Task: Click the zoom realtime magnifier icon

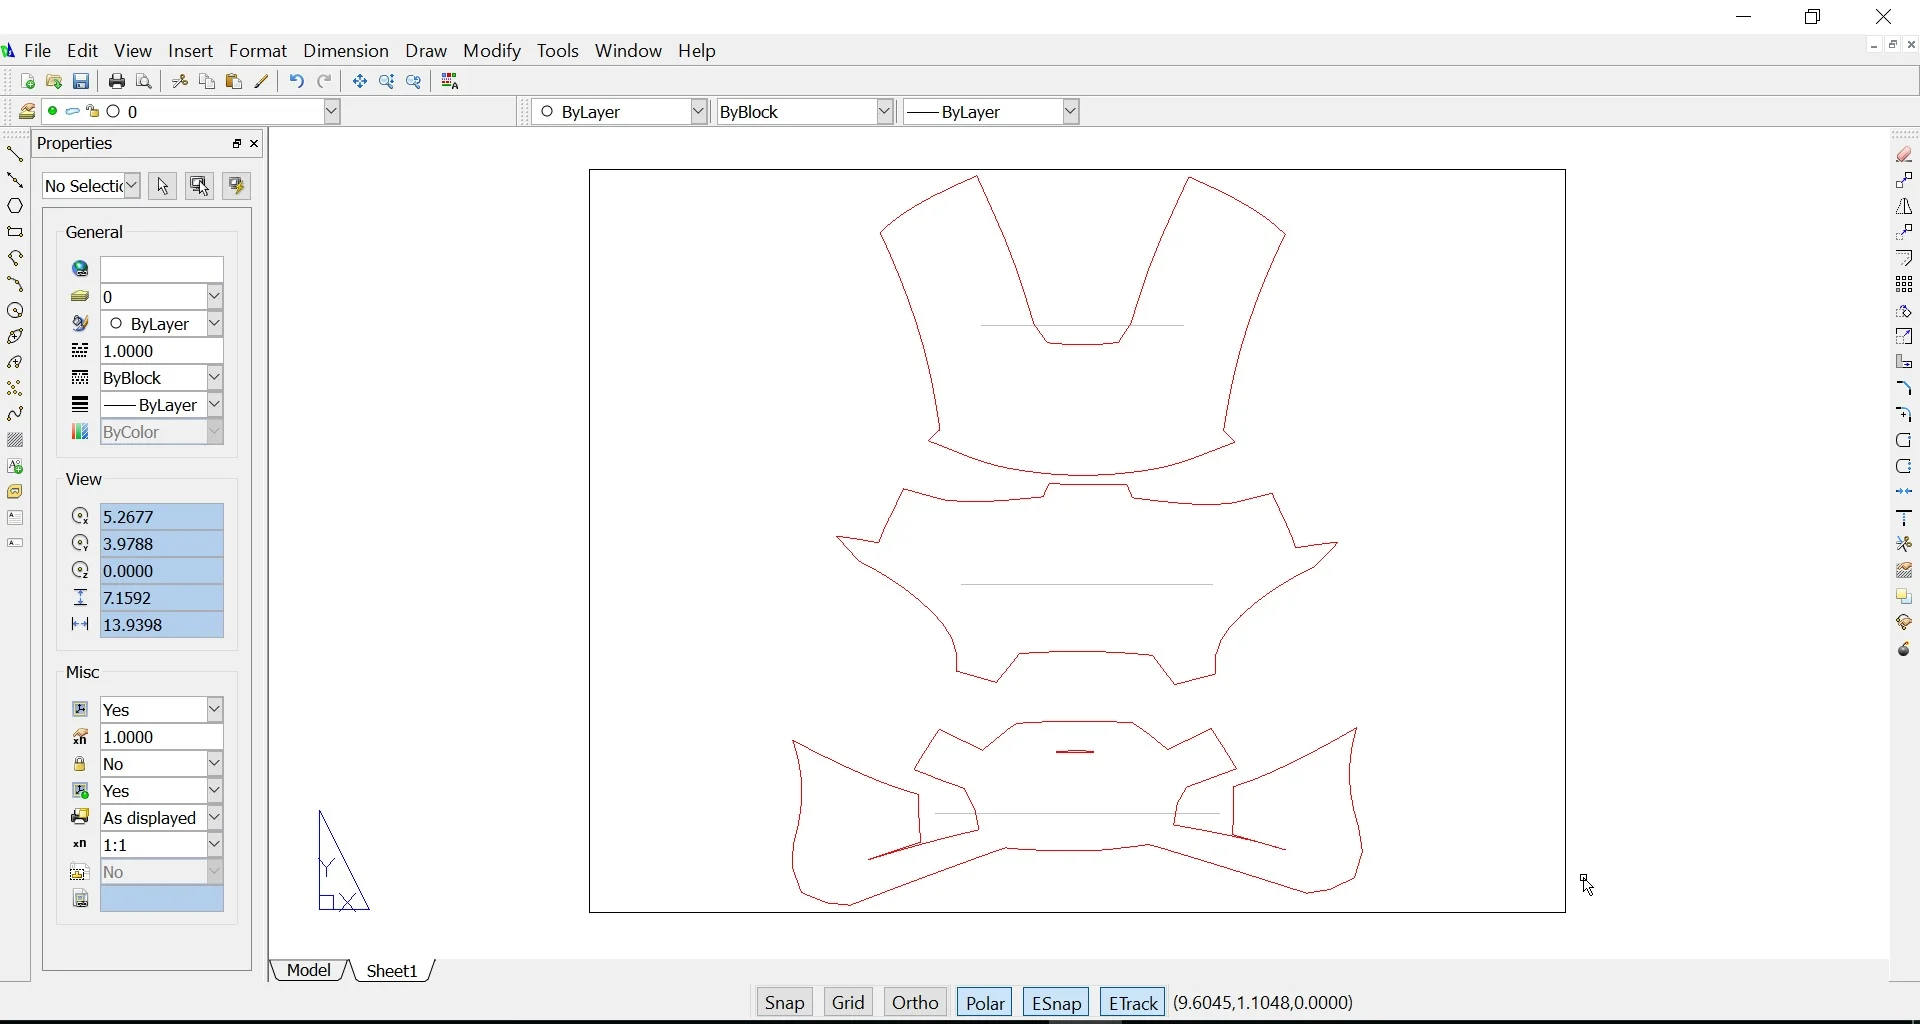Action: click(x=388, y=83)
